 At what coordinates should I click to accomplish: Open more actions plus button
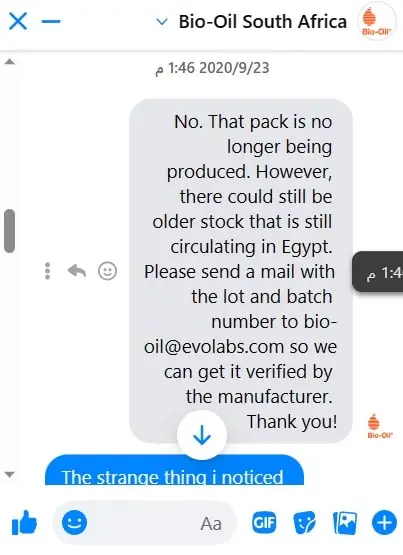click(x=384, y=522)
